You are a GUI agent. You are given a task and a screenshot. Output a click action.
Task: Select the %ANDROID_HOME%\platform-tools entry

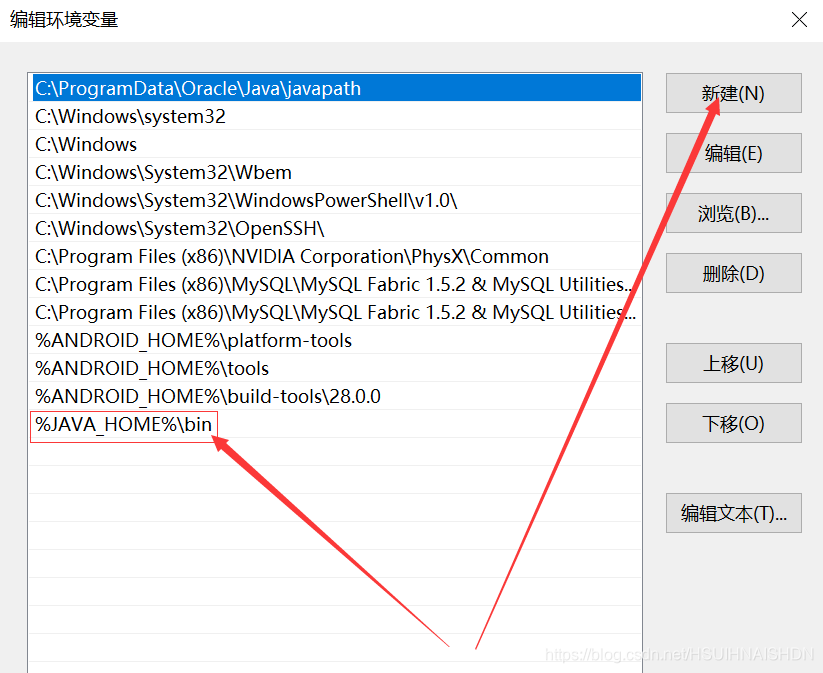coord(335,340)
